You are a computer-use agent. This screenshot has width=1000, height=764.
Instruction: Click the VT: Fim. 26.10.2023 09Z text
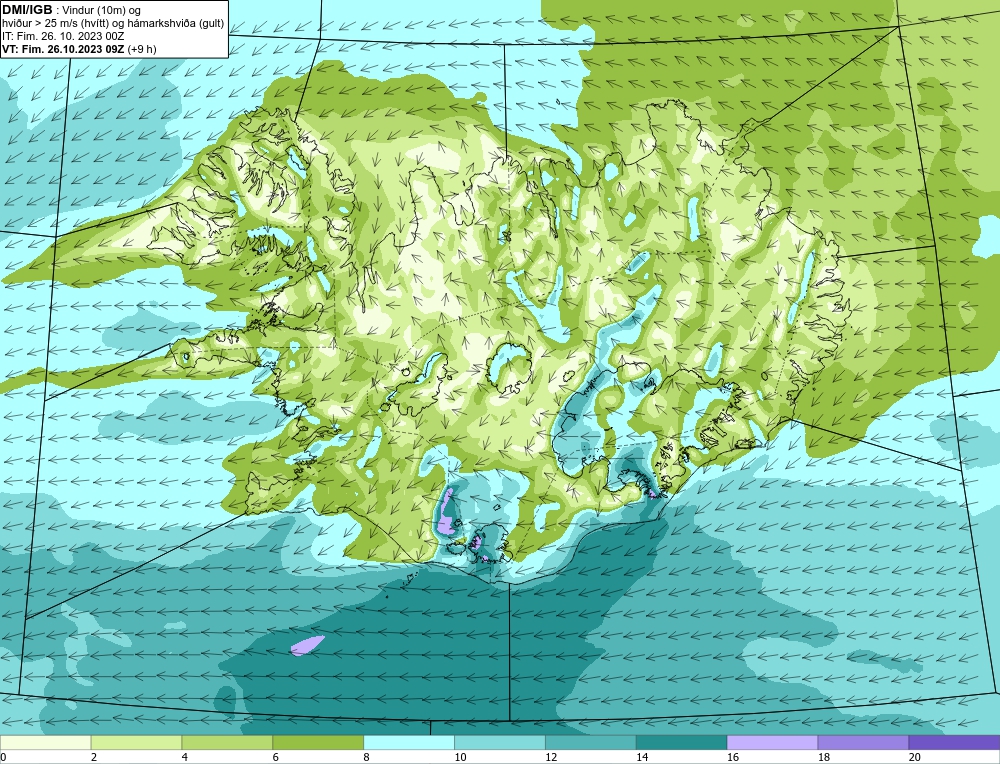click(x=63, y=49)
